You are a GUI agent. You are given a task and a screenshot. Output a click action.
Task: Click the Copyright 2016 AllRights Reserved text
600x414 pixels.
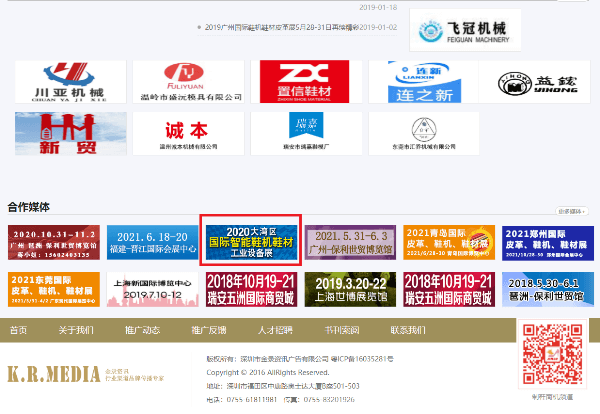click(267, 372)
